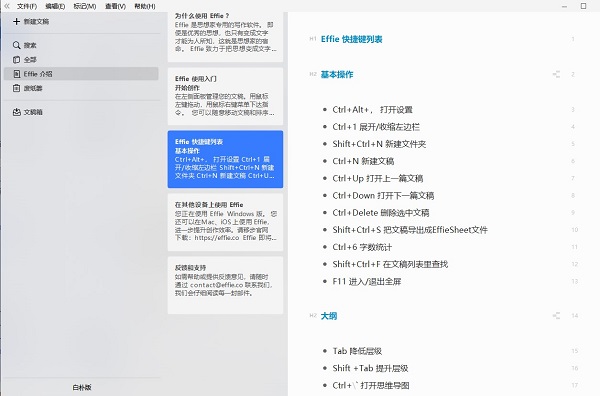Open mind map icon beside 基本操作 heading
Viewport: 600px width, 396px height.
point(556,74)
